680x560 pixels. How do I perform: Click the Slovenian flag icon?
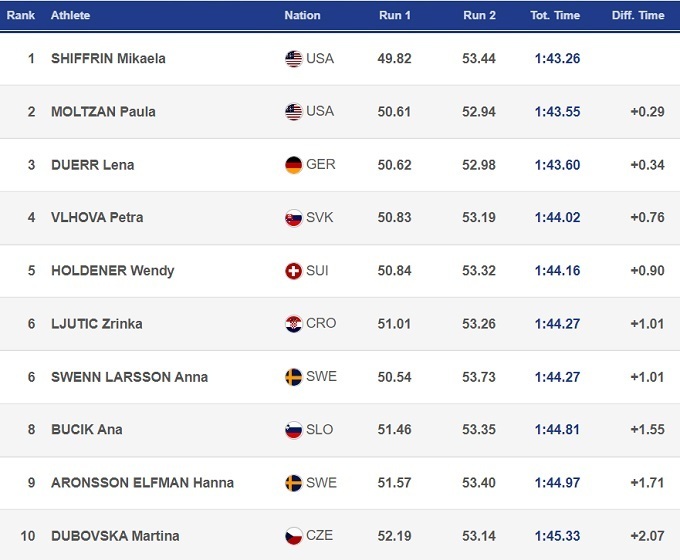pyautogui.click(x=293, y=430)
